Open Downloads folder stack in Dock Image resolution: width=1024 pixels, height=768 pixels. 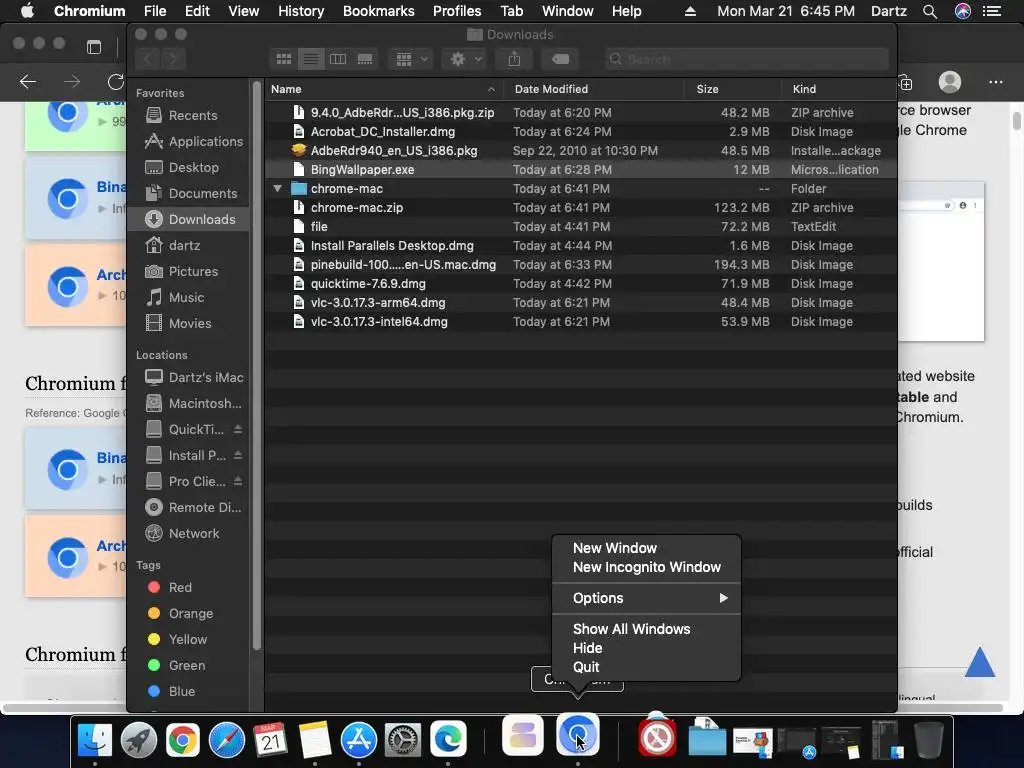pos(707,738)
